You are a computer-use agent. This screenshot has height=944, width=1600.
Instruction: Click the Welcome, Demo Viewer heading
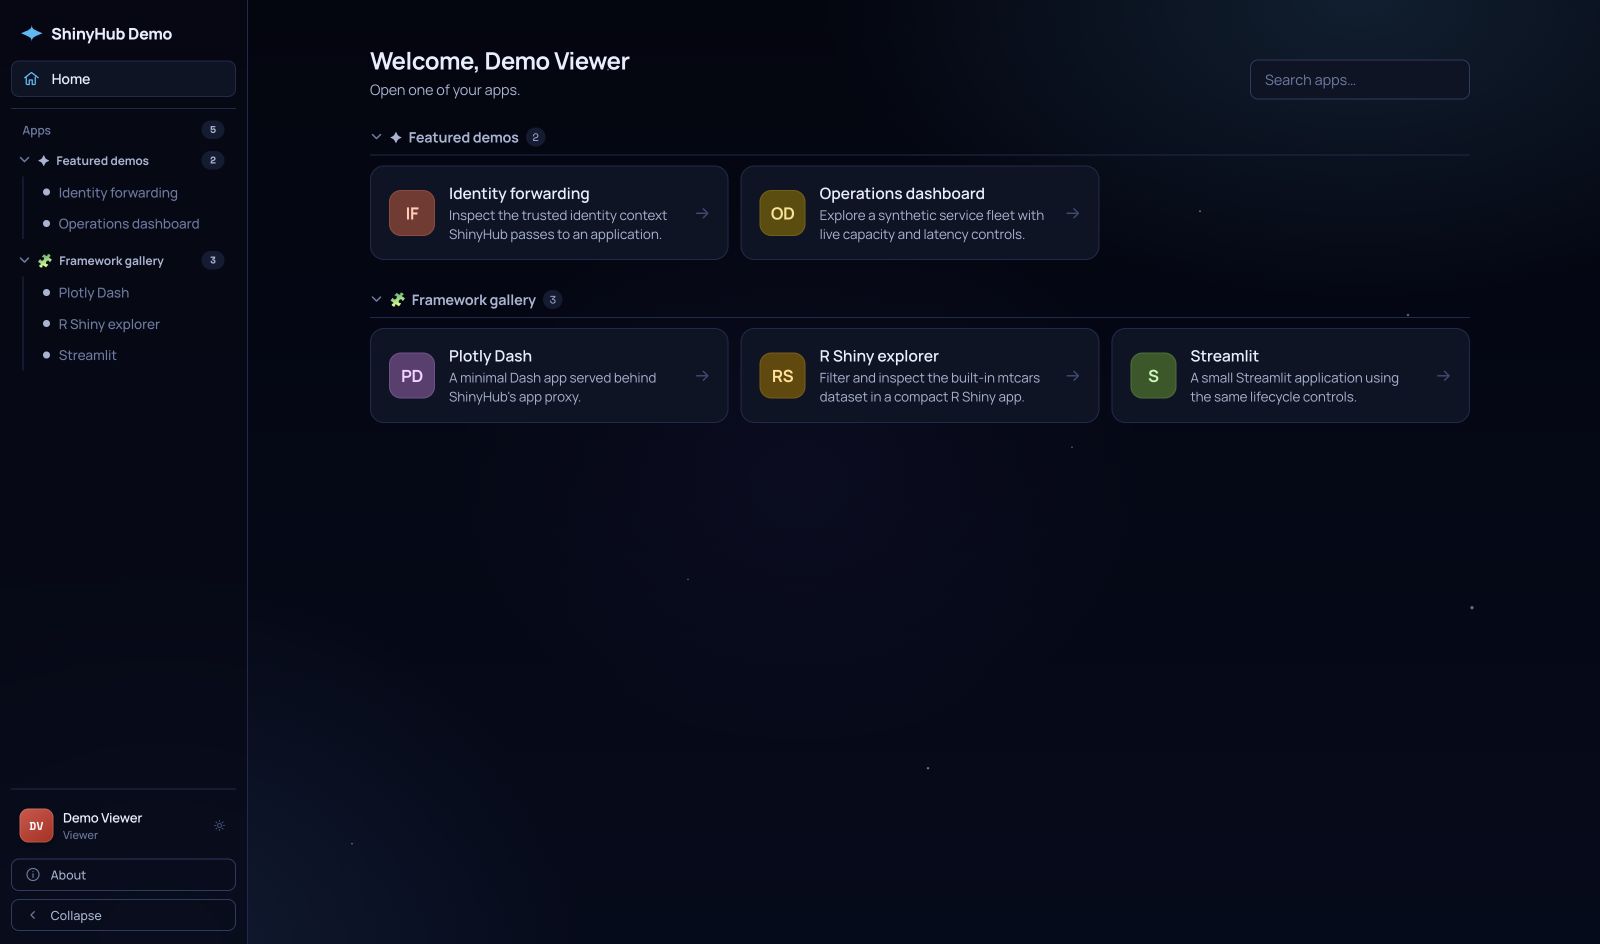(x=500, y=61)
